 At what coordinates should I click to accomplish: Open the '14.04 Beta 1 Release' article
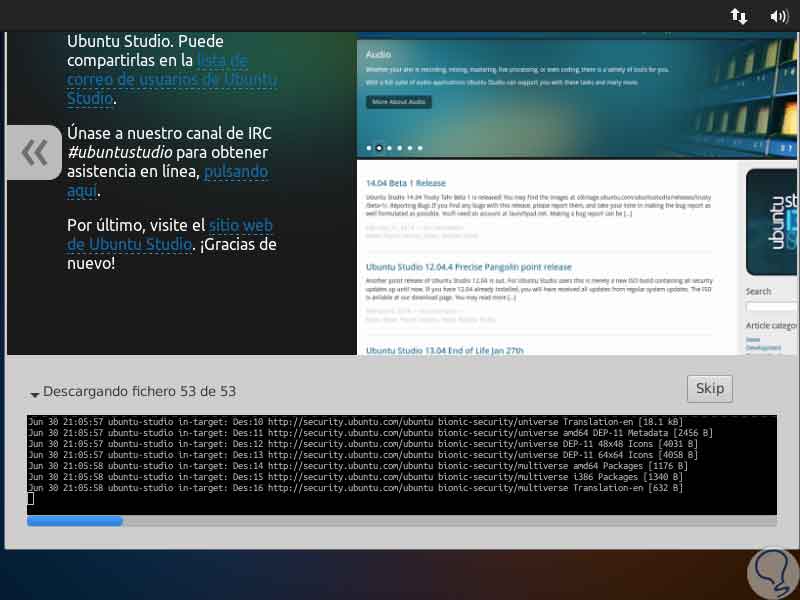406,183
